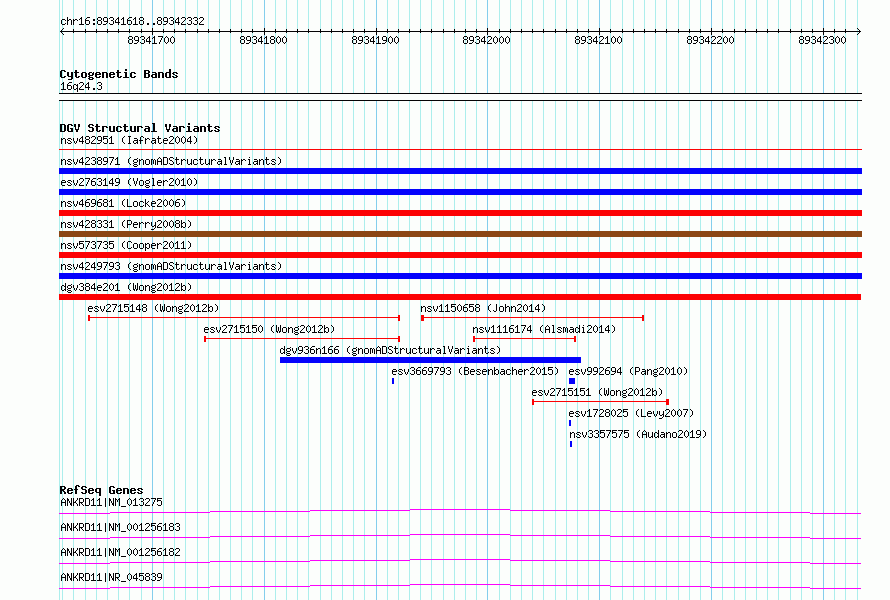Select the nsv1116174 red span line
The height and width of the screenshot is (600, 890).
[x=524, y=339]
